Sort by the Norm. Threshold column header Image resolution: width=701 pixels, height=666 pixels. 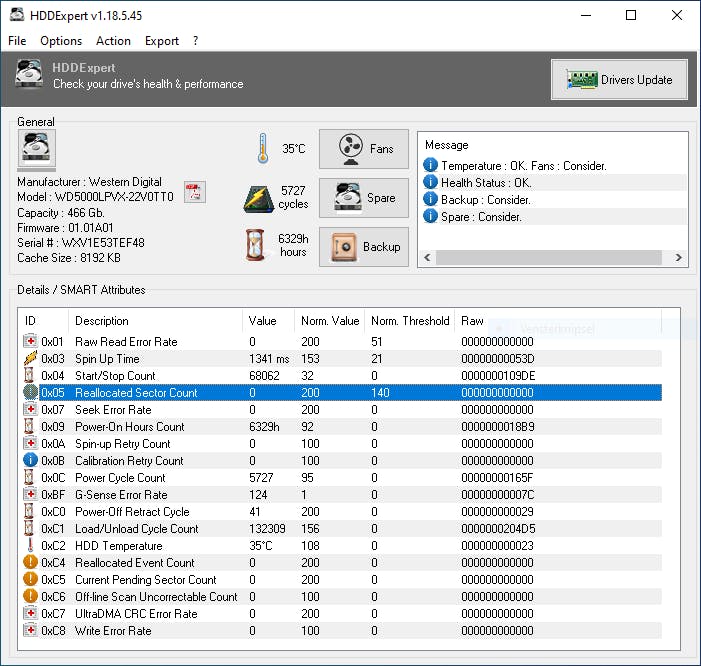pyautogui.click(x=409, y=321)
